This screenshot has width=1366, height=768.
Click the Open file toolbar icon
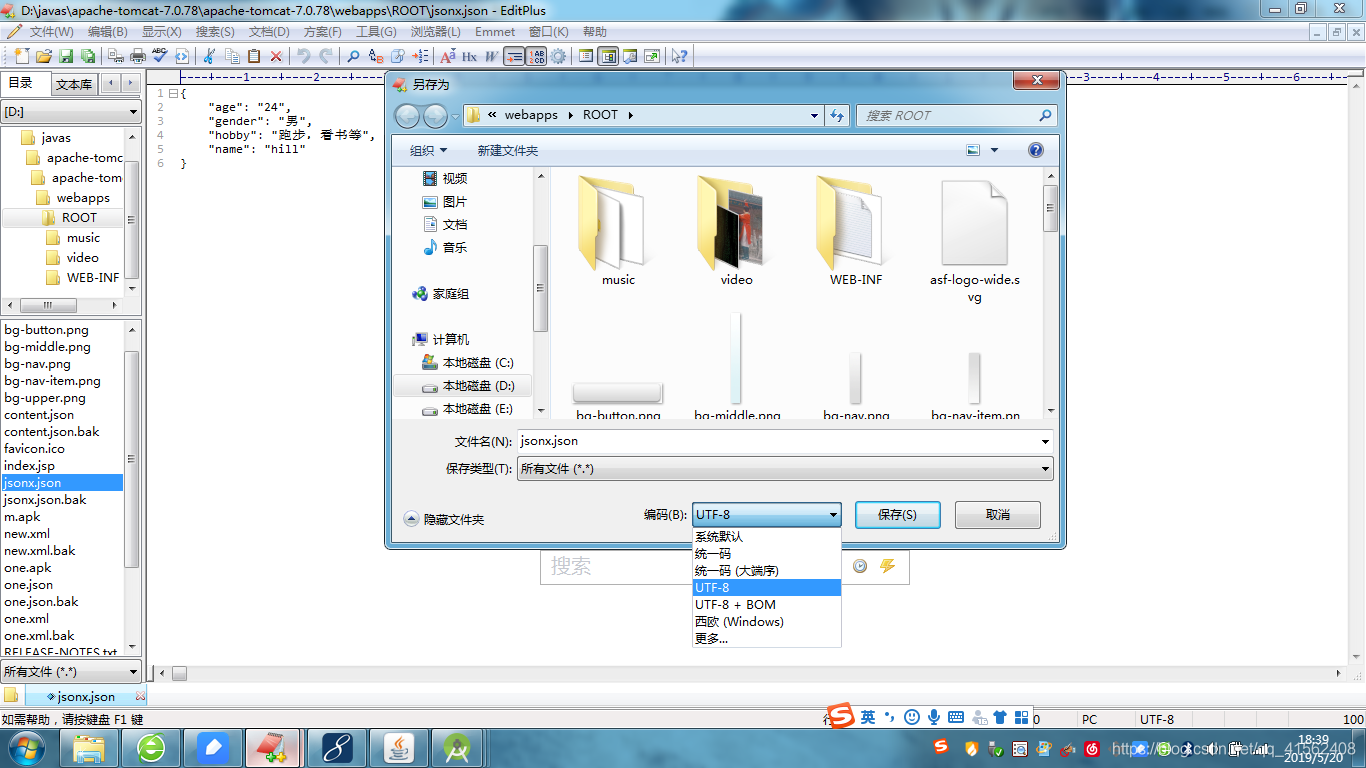45,56
